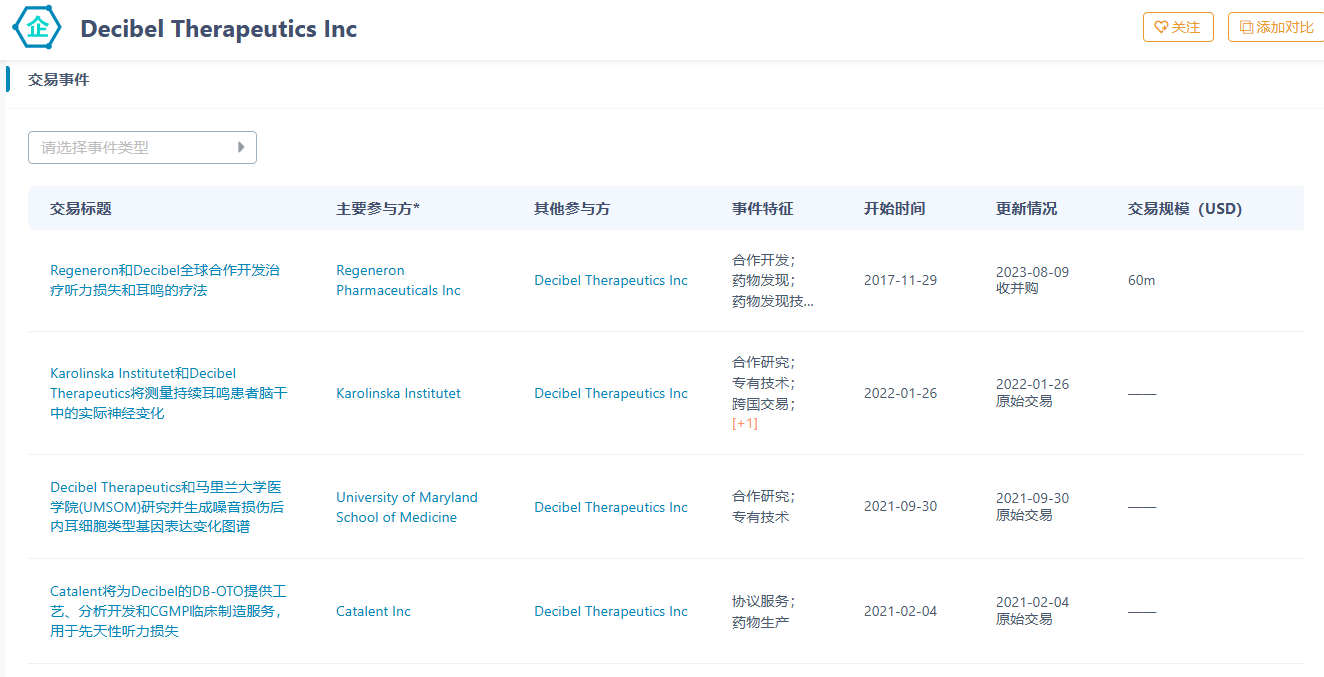Click the 药物发现技… truncated feature text
Viewport: 1324px width, 677px height.
[773, 301]
